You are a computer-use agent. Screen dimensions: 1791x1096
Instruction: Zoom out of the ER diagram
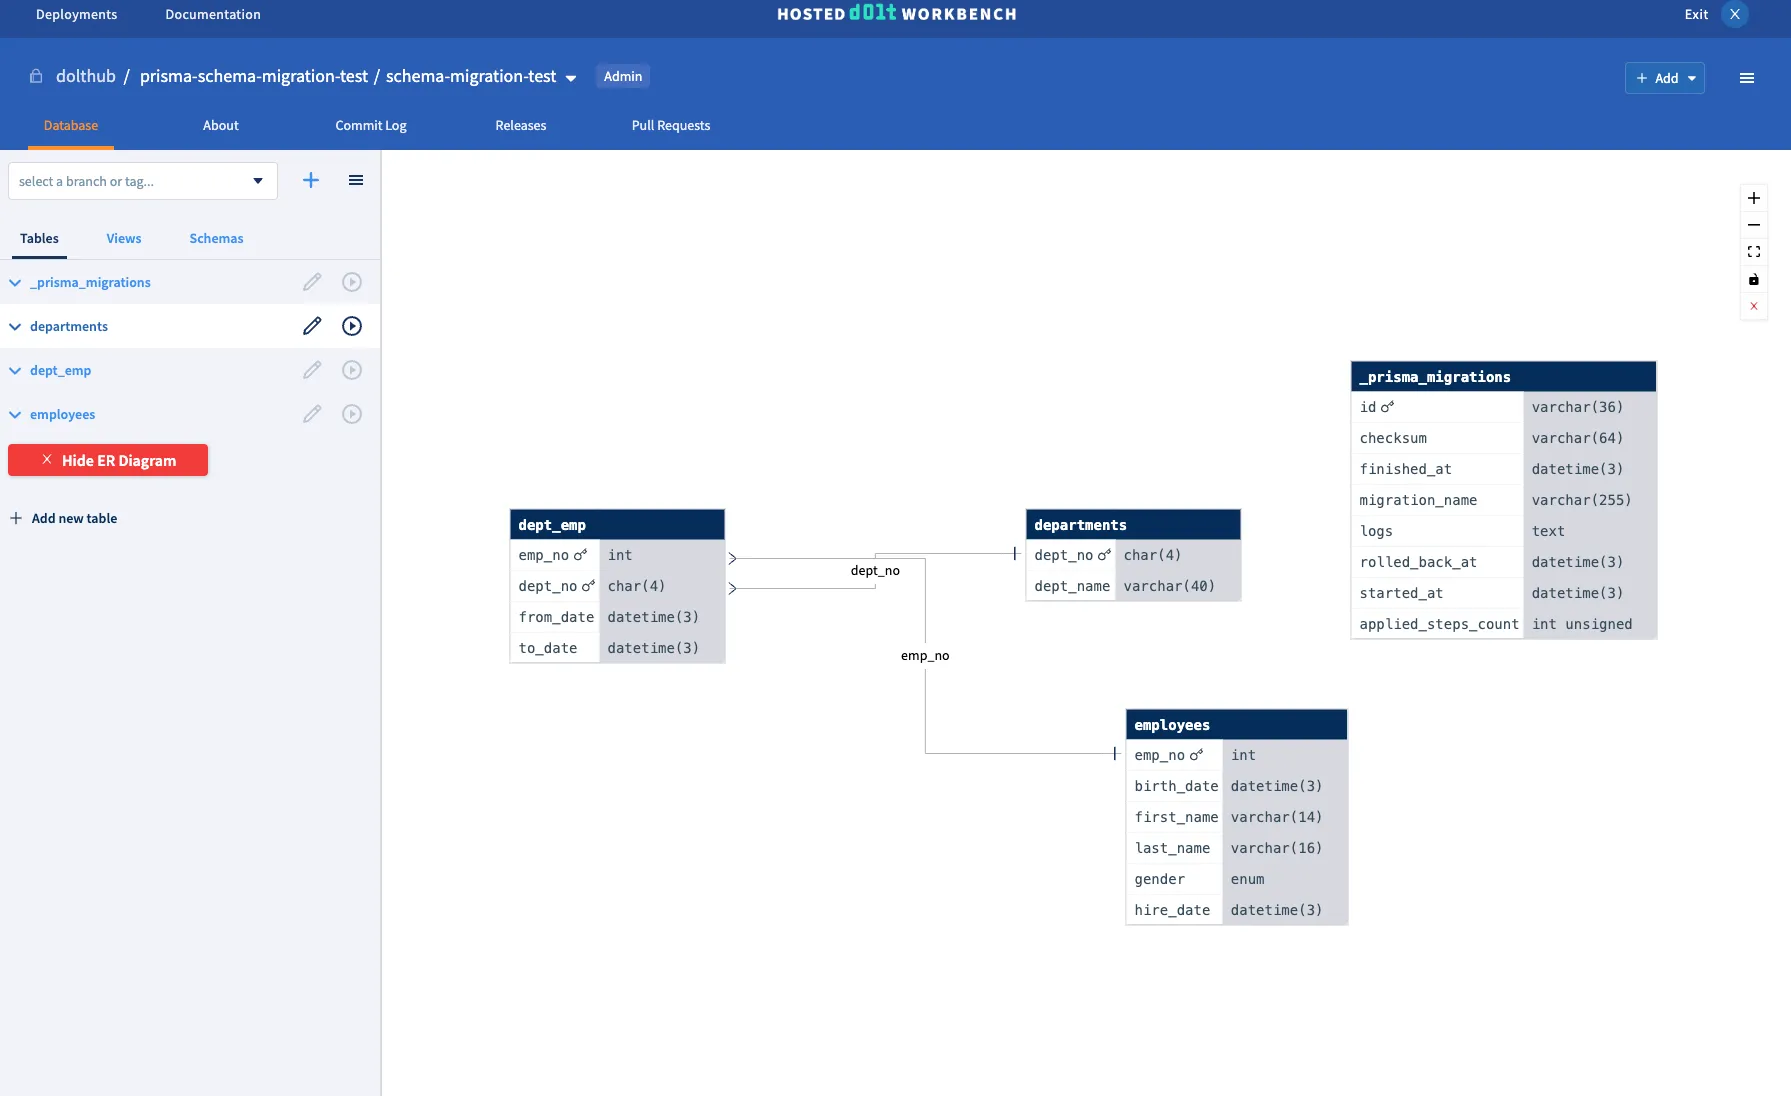[x=1753, y=225]
